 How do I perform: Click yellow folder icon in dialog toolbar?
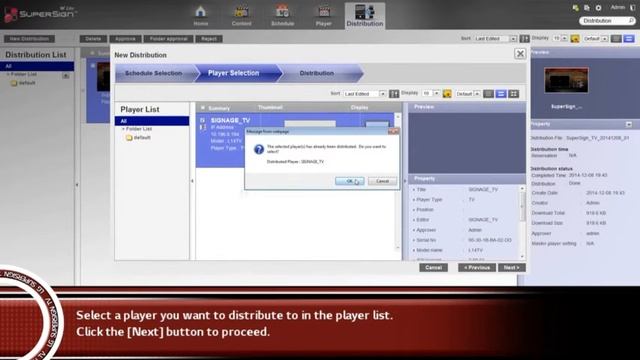[x=447, y=94]
